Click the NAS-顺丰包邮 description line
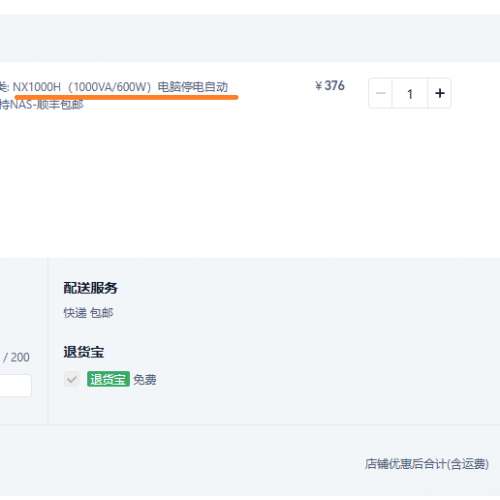Viewport: 500px width, 500px height. [x=42, y=105]
